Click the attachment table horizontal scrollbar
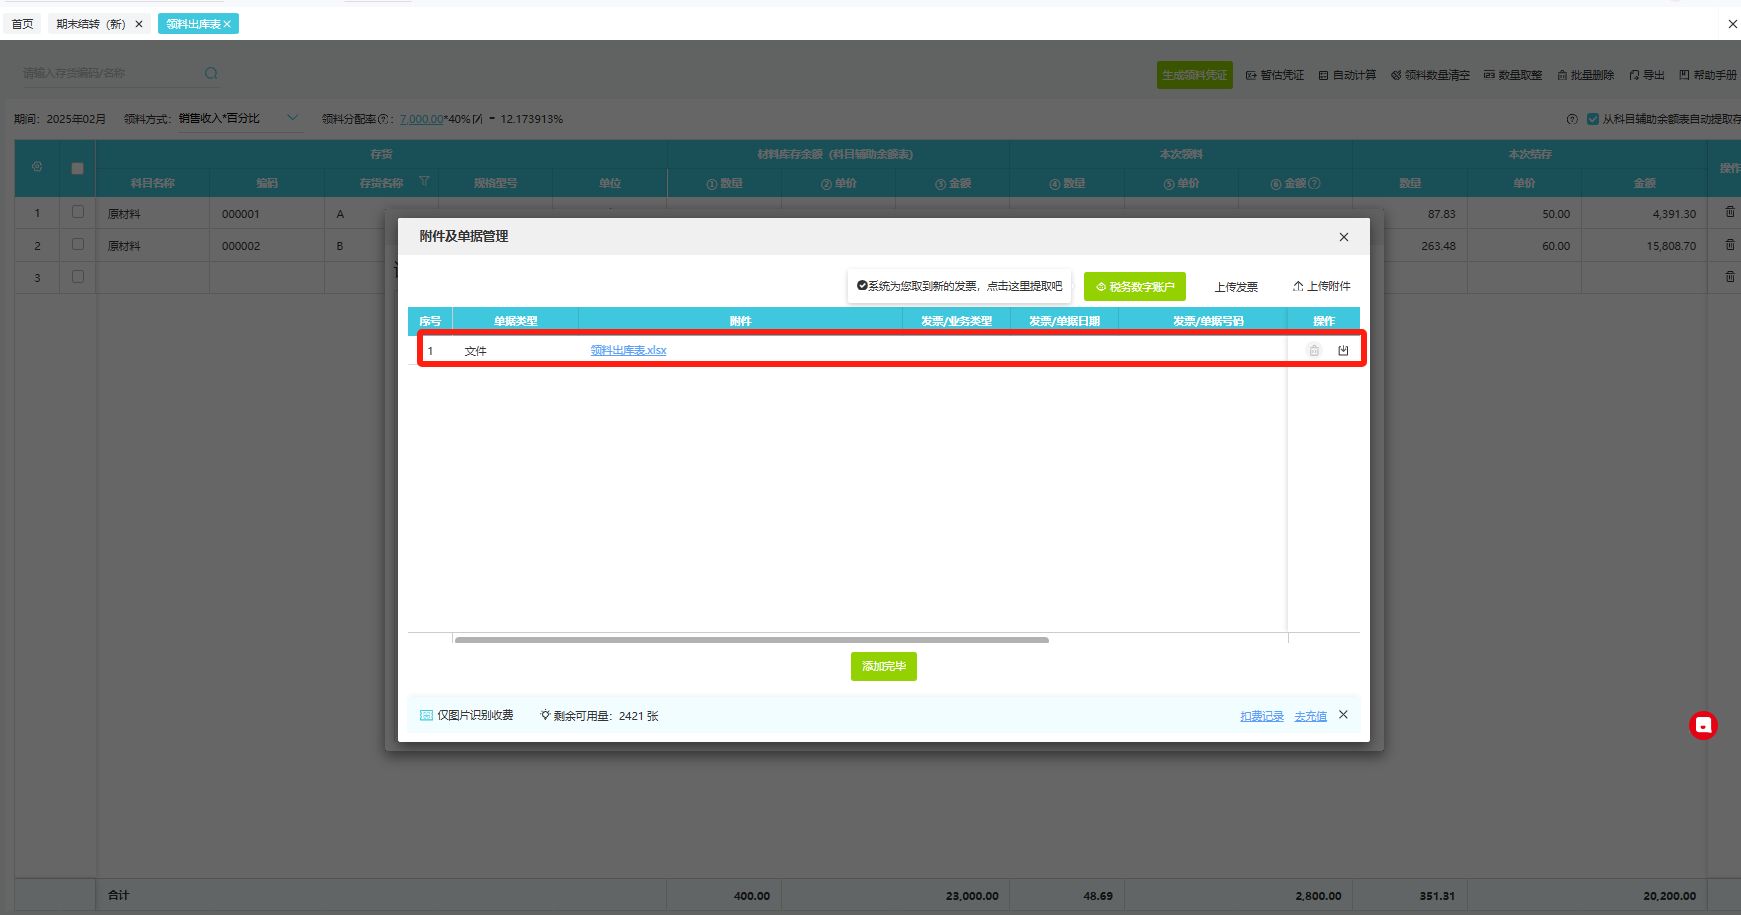 point(751,639)
